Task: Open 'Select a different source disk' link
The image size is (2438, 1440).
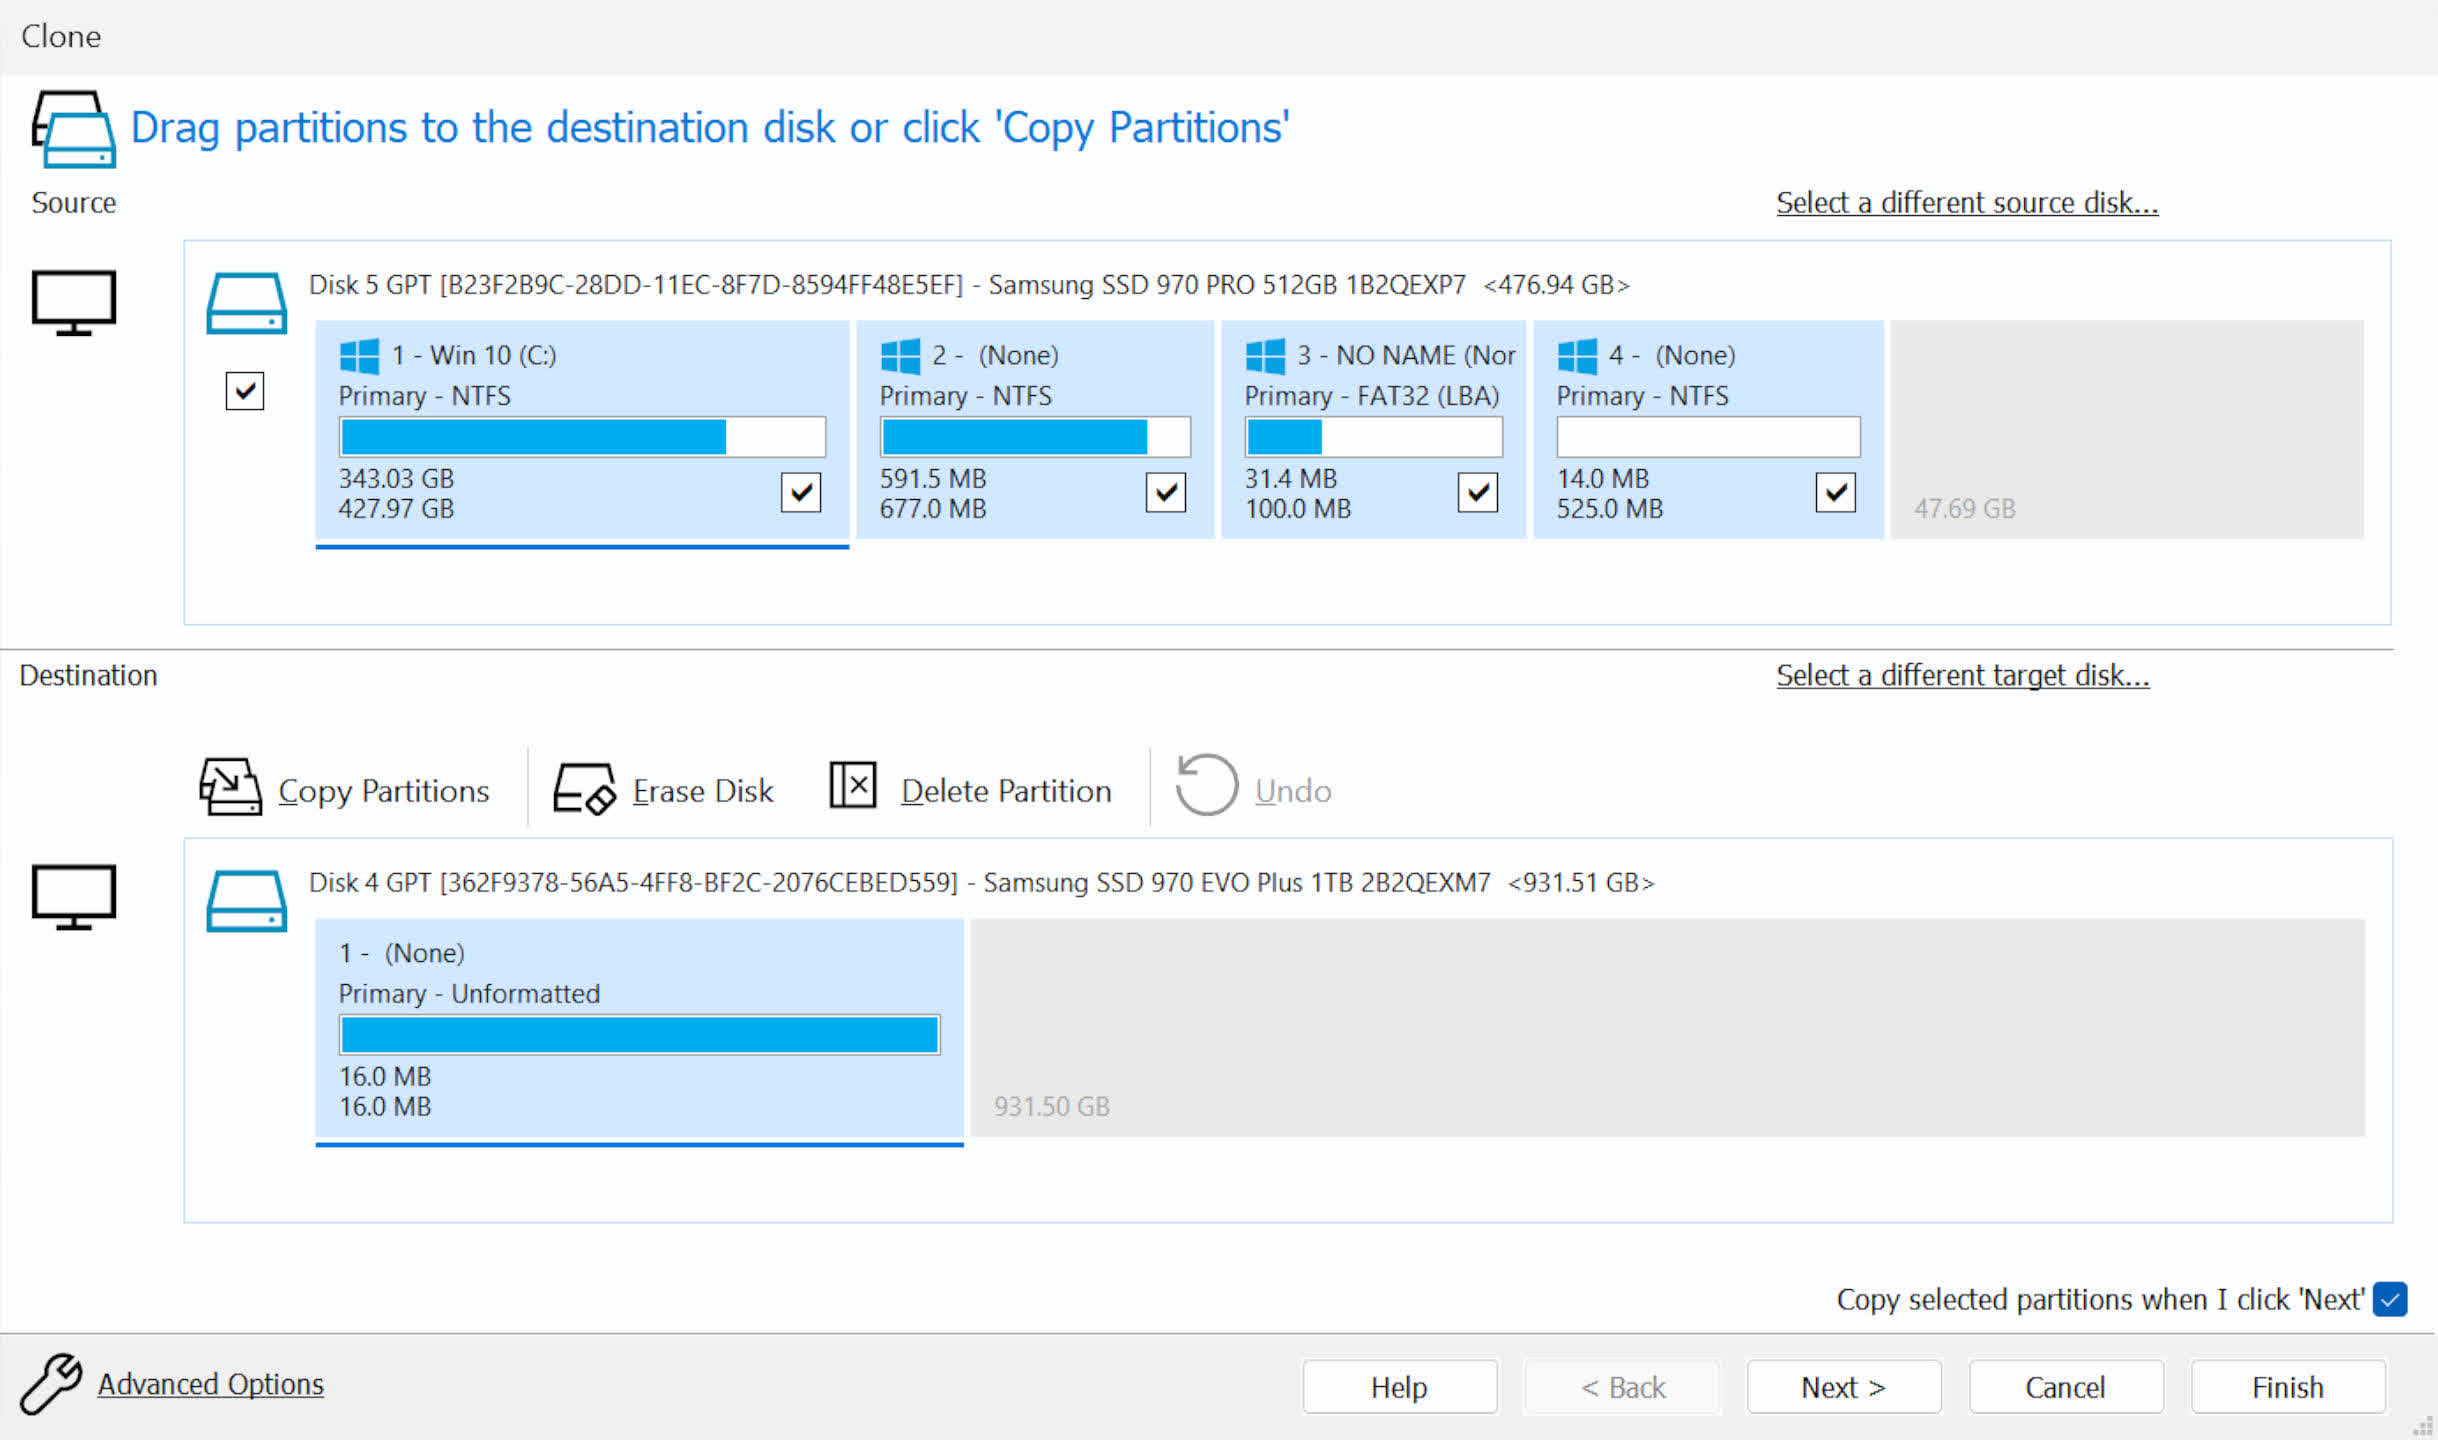Action: [x=1966, y=203]
